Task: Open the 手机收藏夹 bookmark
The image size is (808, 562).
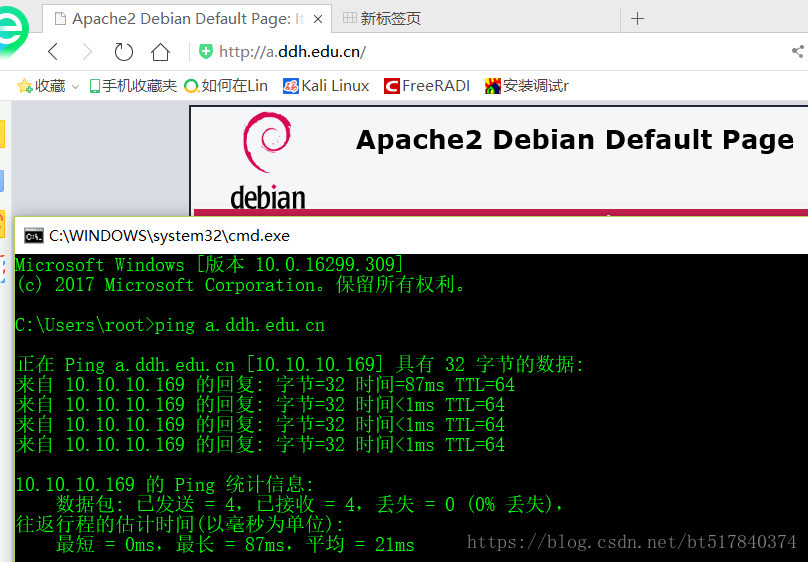Action: pyautogui.click(x=133, y=86)
